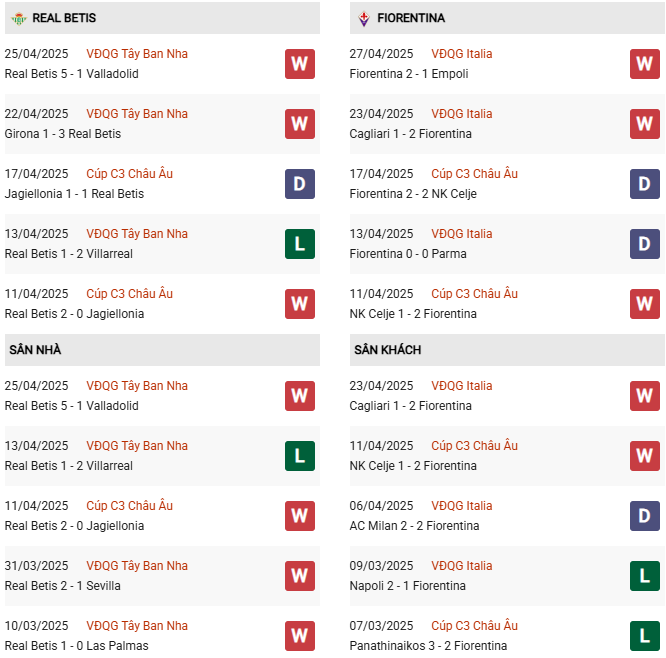The image size is (666, 658).
Task: Click the W badge for Girona 1-3 Real Betis
Action: click(300, 124)
